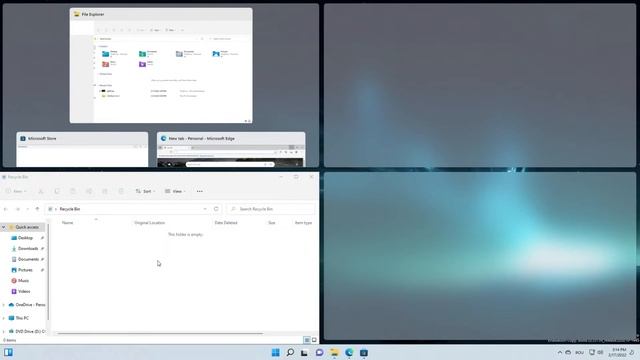Open the See more three-dots menu

(200, 191)
